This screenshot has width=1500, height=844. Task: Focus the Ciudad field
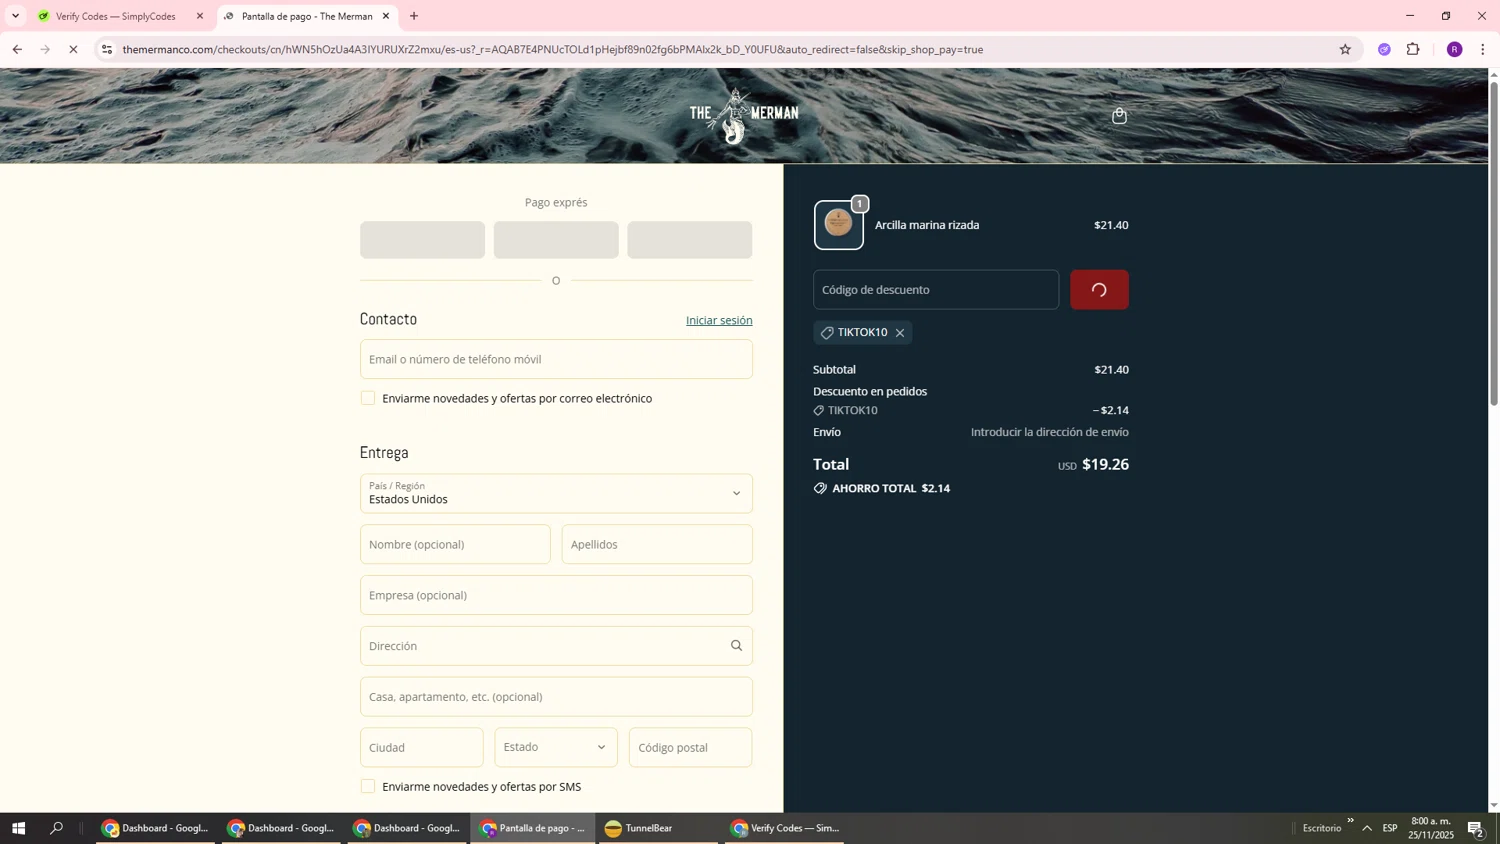pyautogui.click(x=422, y=748)
